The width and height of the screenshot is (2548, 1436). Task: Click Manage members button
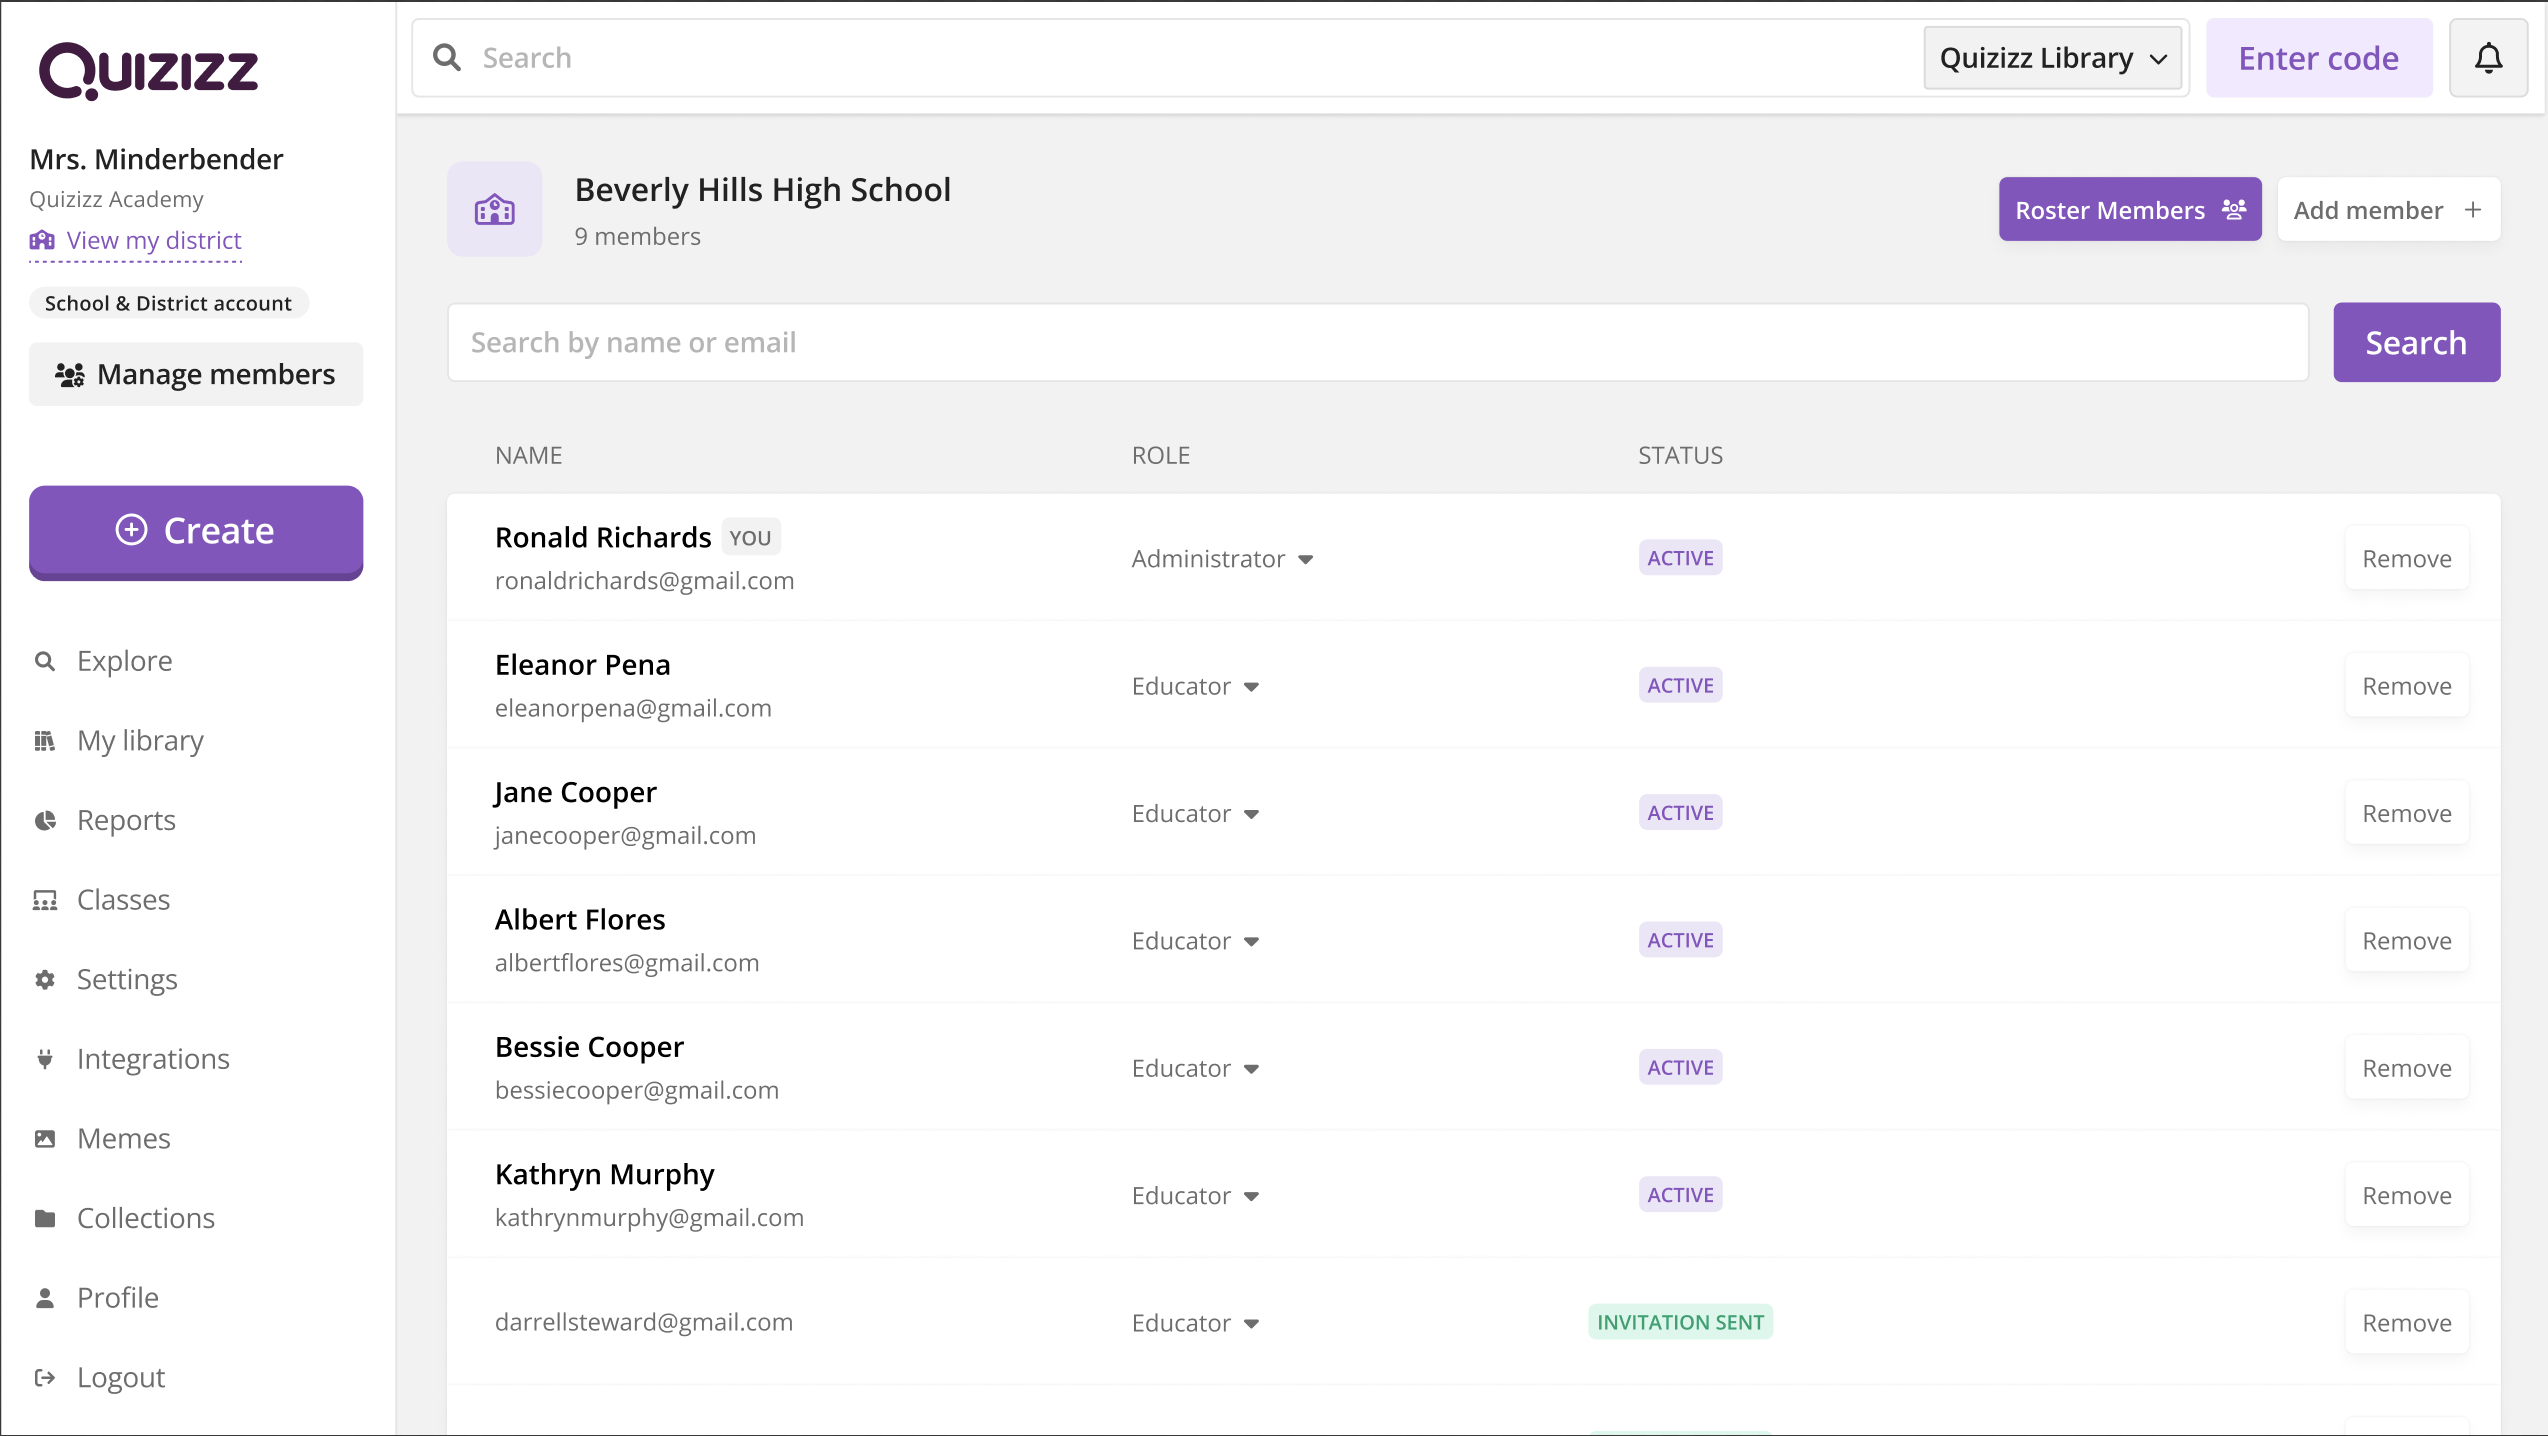pyautogui.click(x=196, y=375)
